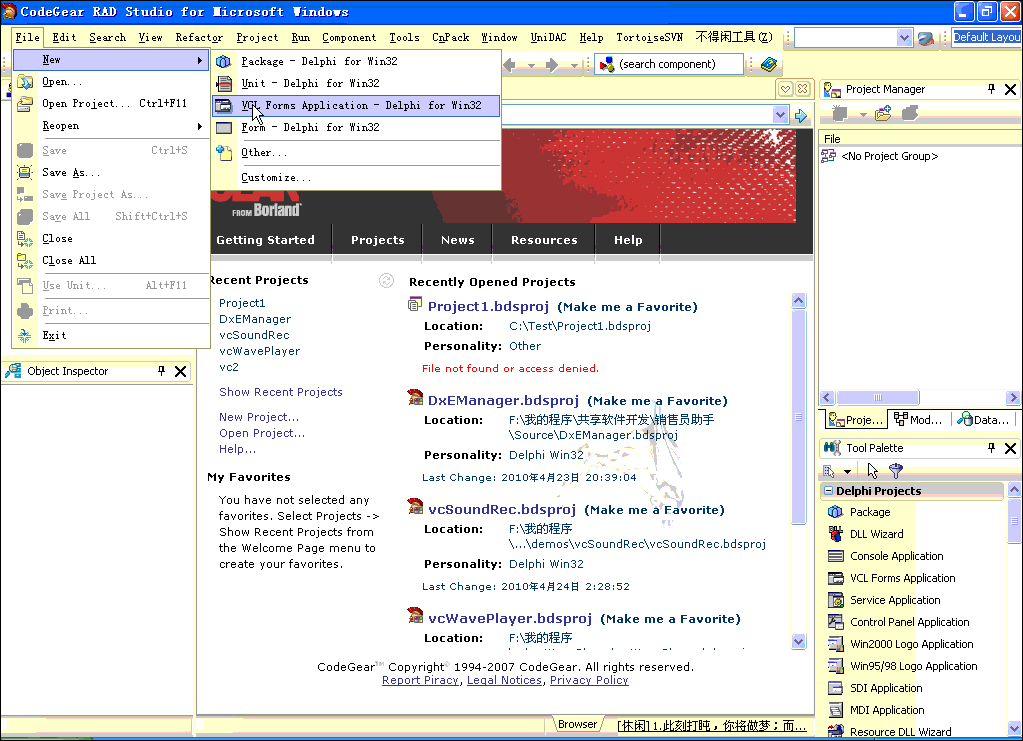Choose Unit - Delphi for Win32 entry
This screenshot has height=741, width=1023.
[x=356, y=83]
